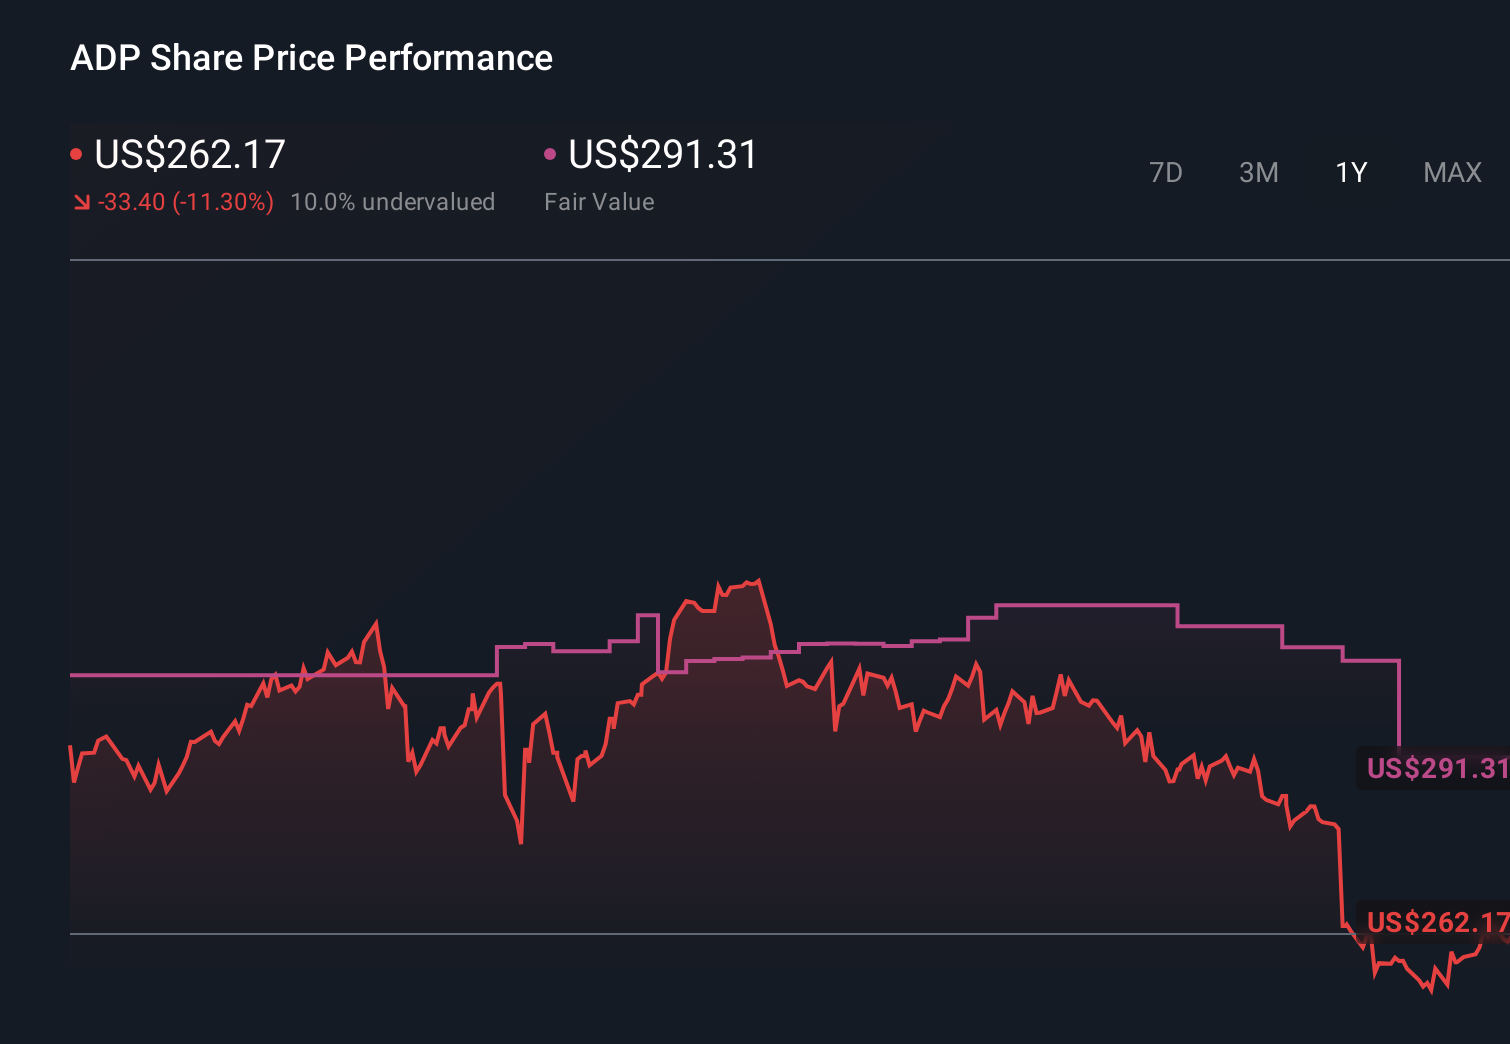Switch to the 3M time range

[1258, 172]
